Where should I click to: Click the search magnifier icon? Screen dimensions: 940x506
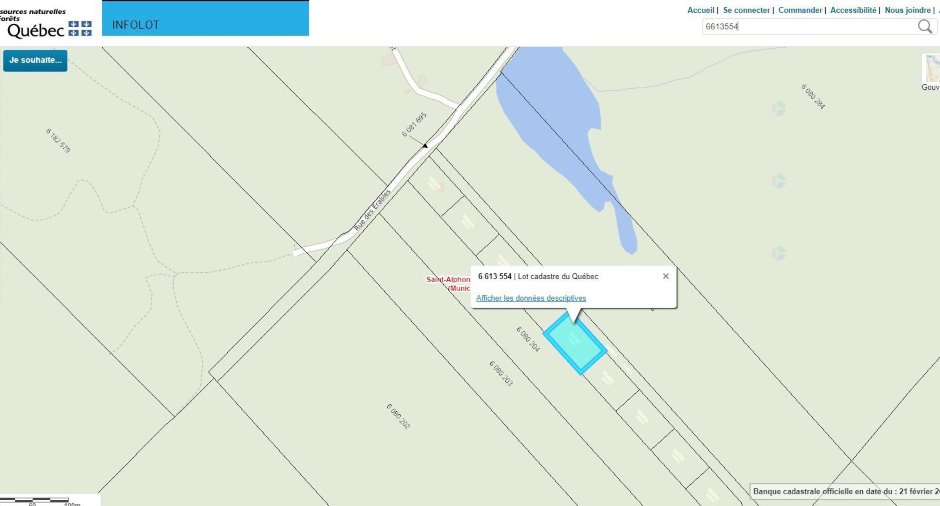coord(925,26)
